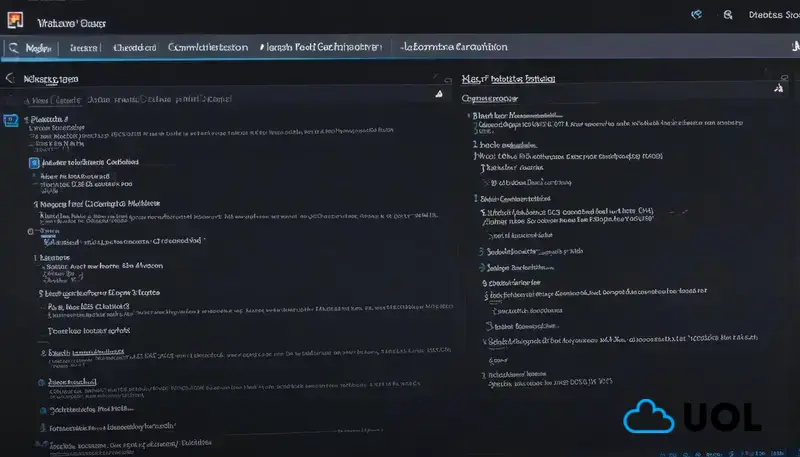Click the underlined first sub-tab in left panel
Screen dimensions: 800x457
(53, 100)
